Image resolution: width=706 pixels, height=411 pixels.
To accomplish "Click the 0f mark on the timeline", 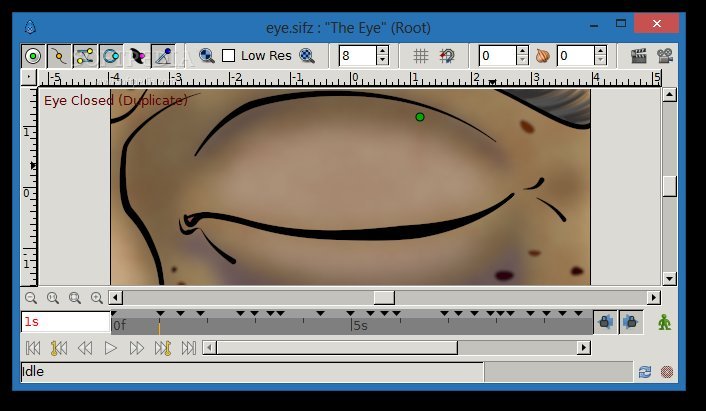I will [x=119, y=325].
